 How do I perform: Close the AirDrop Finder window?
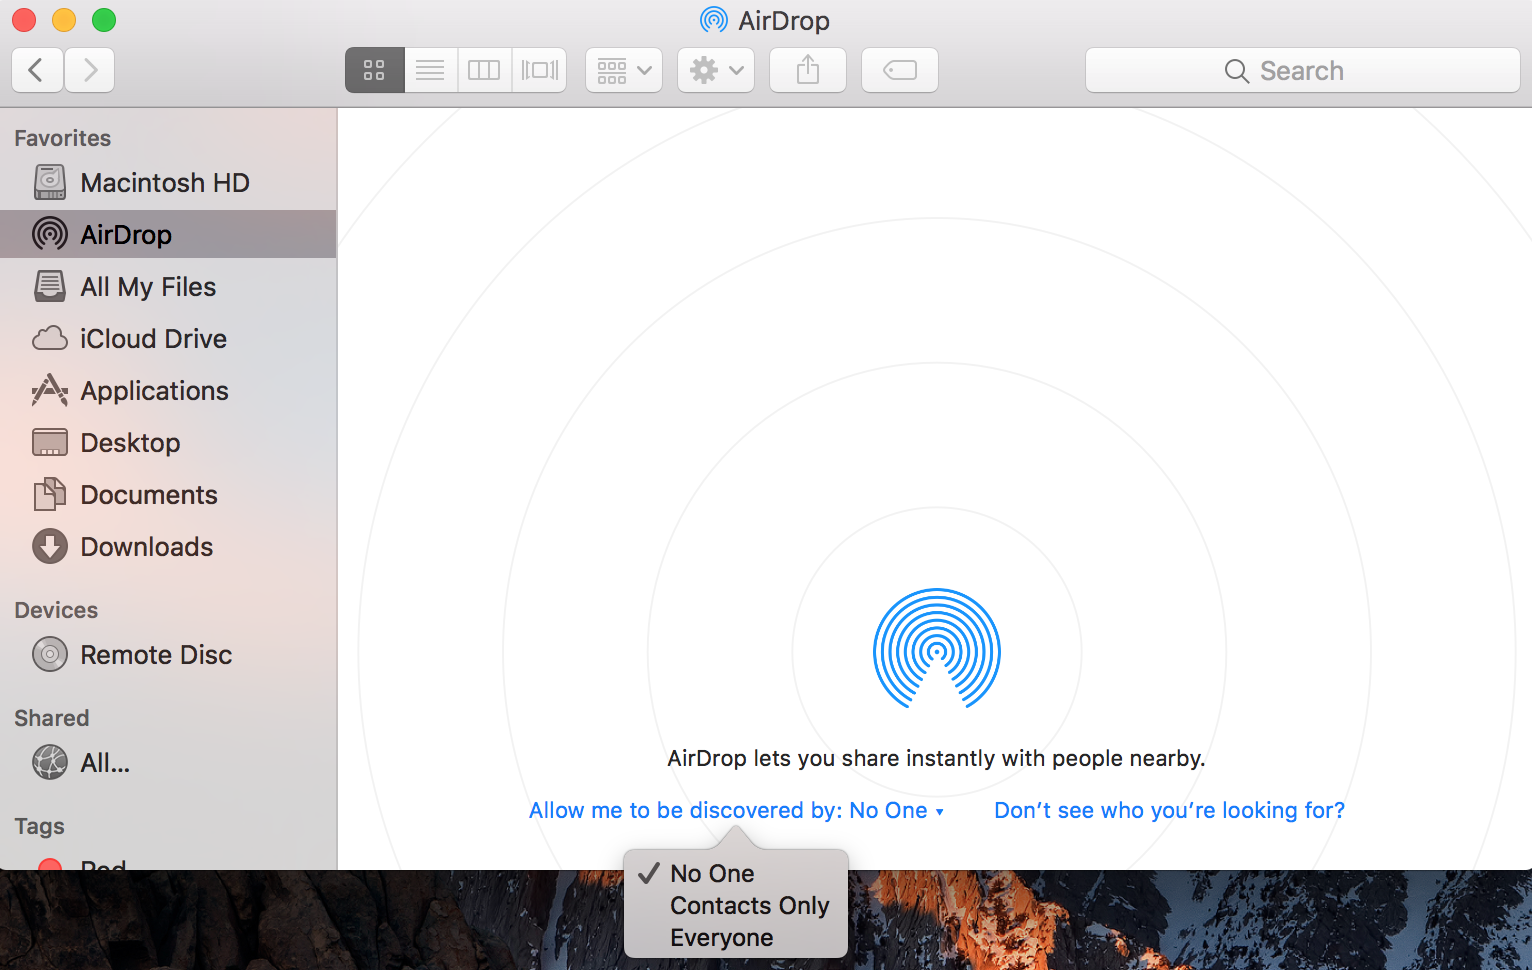[24, 20]
